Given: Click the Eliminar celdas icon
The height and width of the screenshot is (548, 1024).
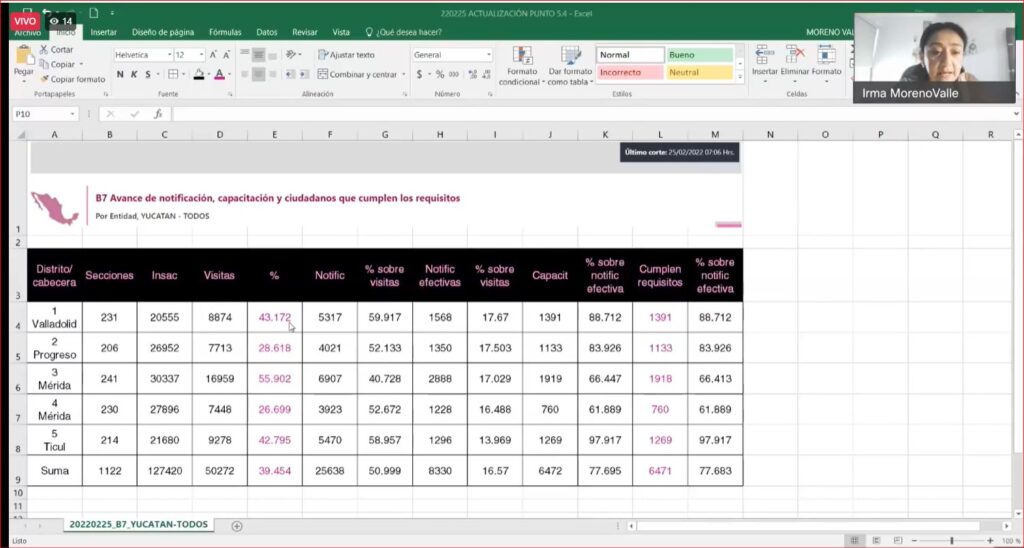Looking at the screenshot, I should [795, 60].
